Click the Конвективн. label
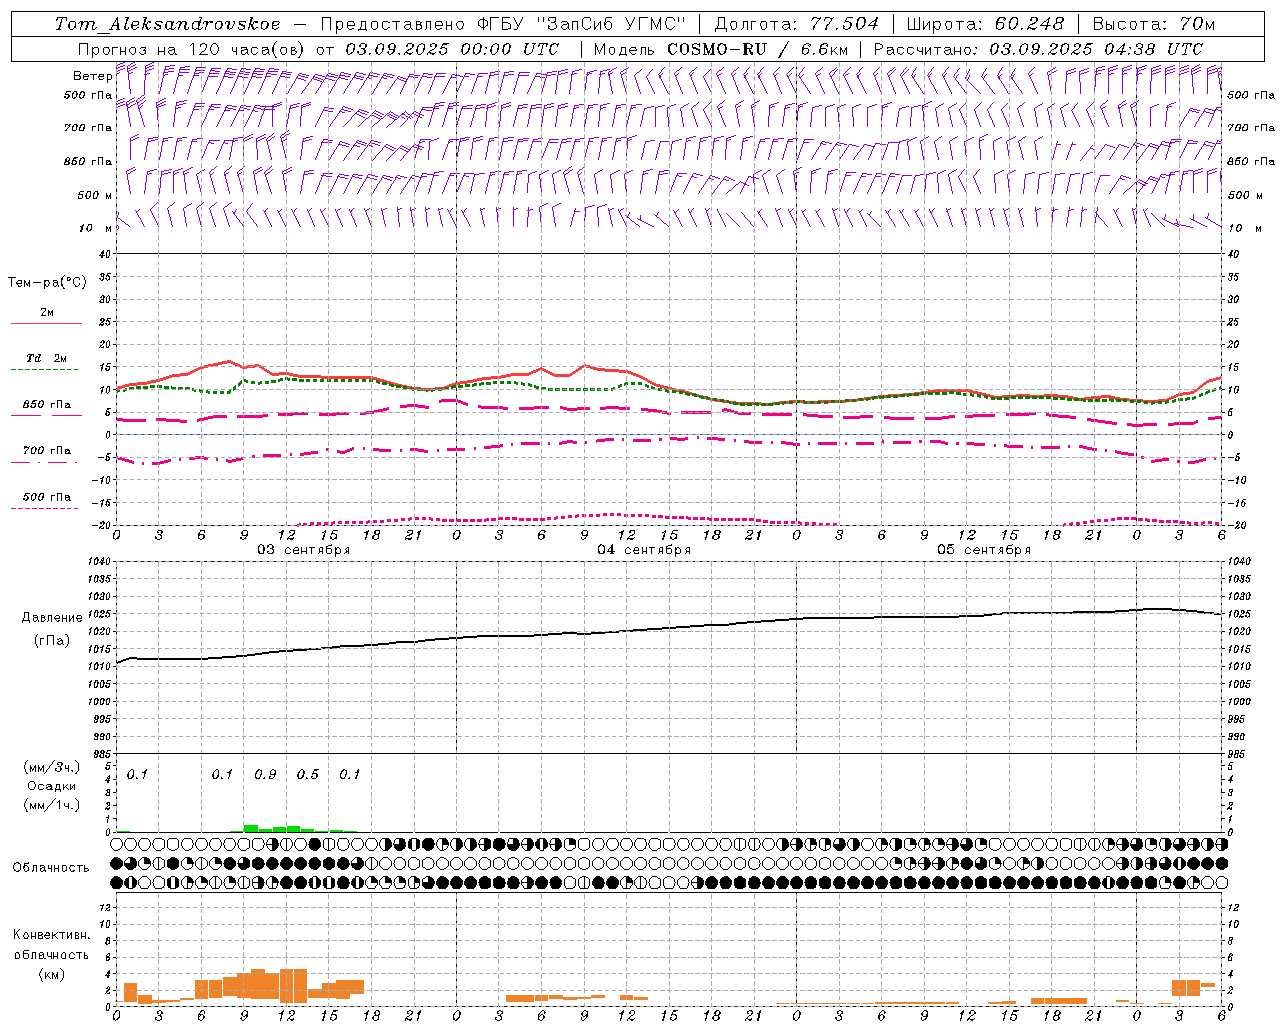 click(51, 935)
